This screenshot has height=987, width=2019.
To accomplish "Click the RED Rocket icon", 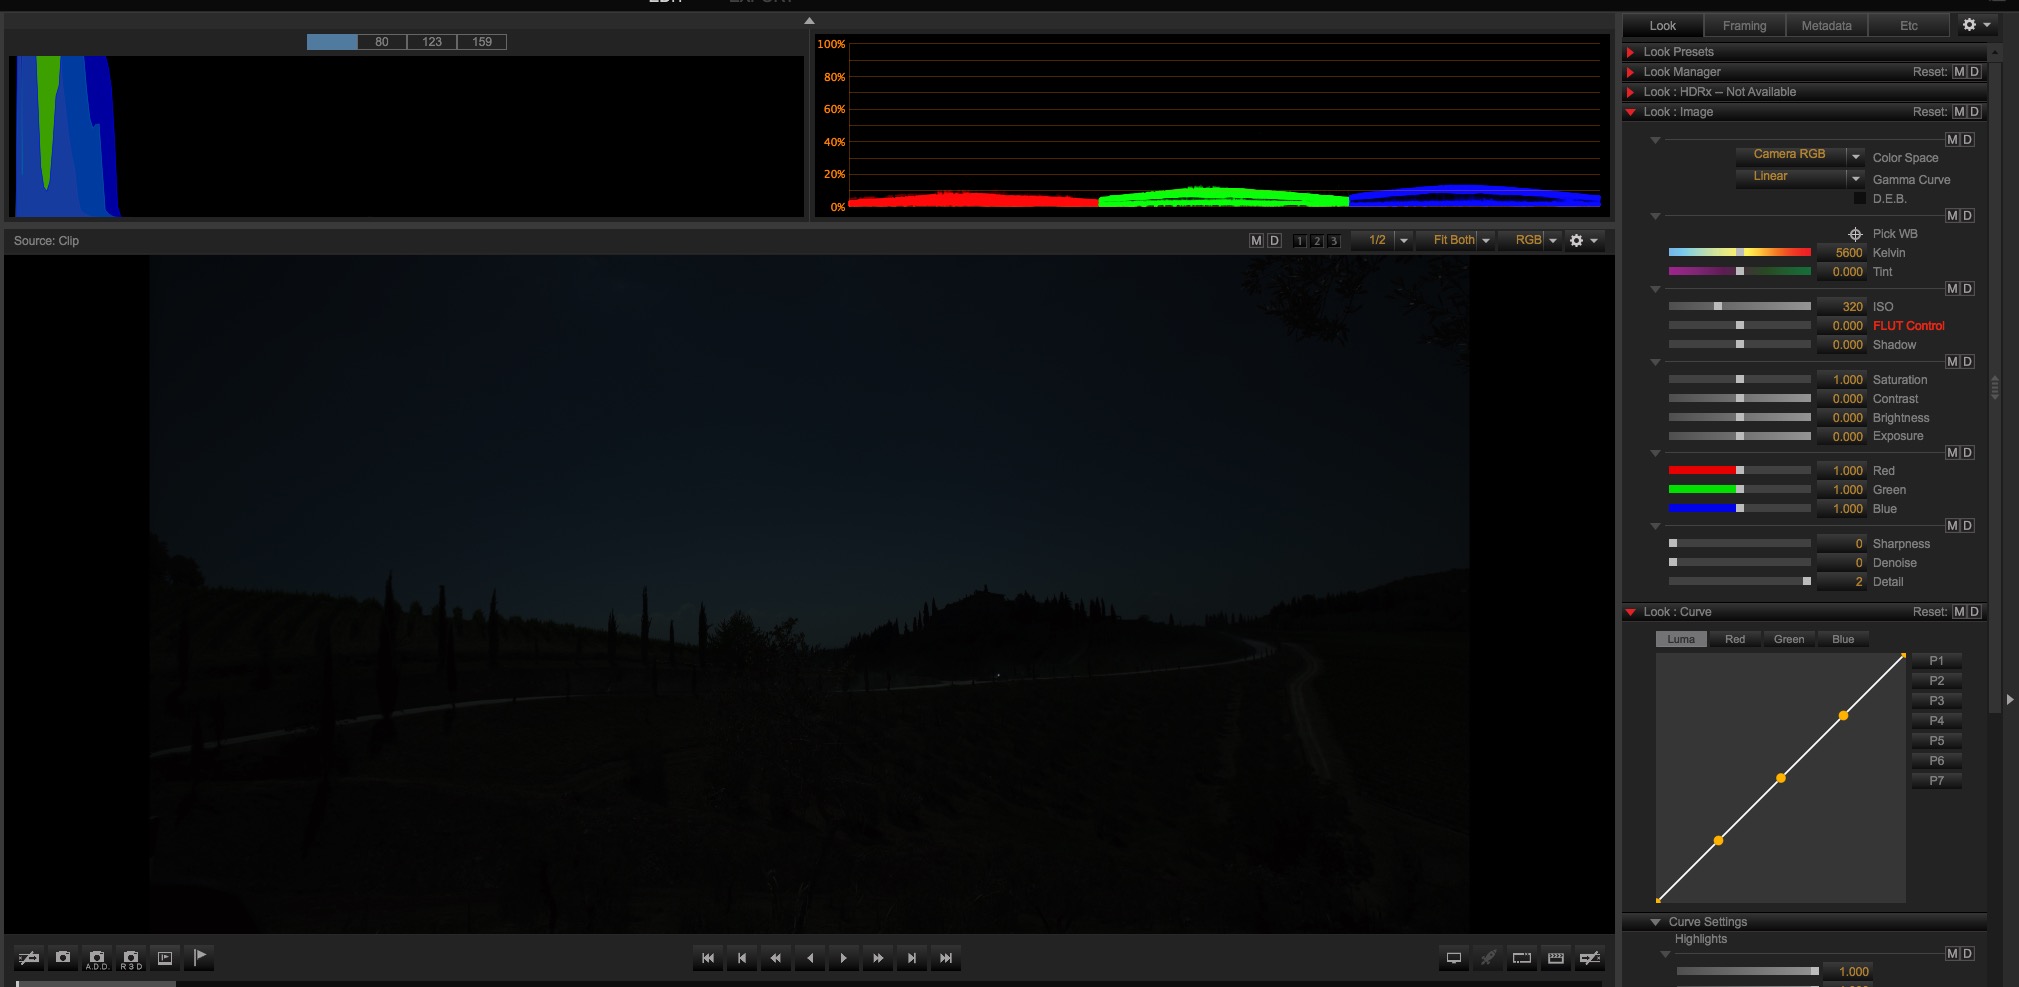I will (x=1488, y=958).
